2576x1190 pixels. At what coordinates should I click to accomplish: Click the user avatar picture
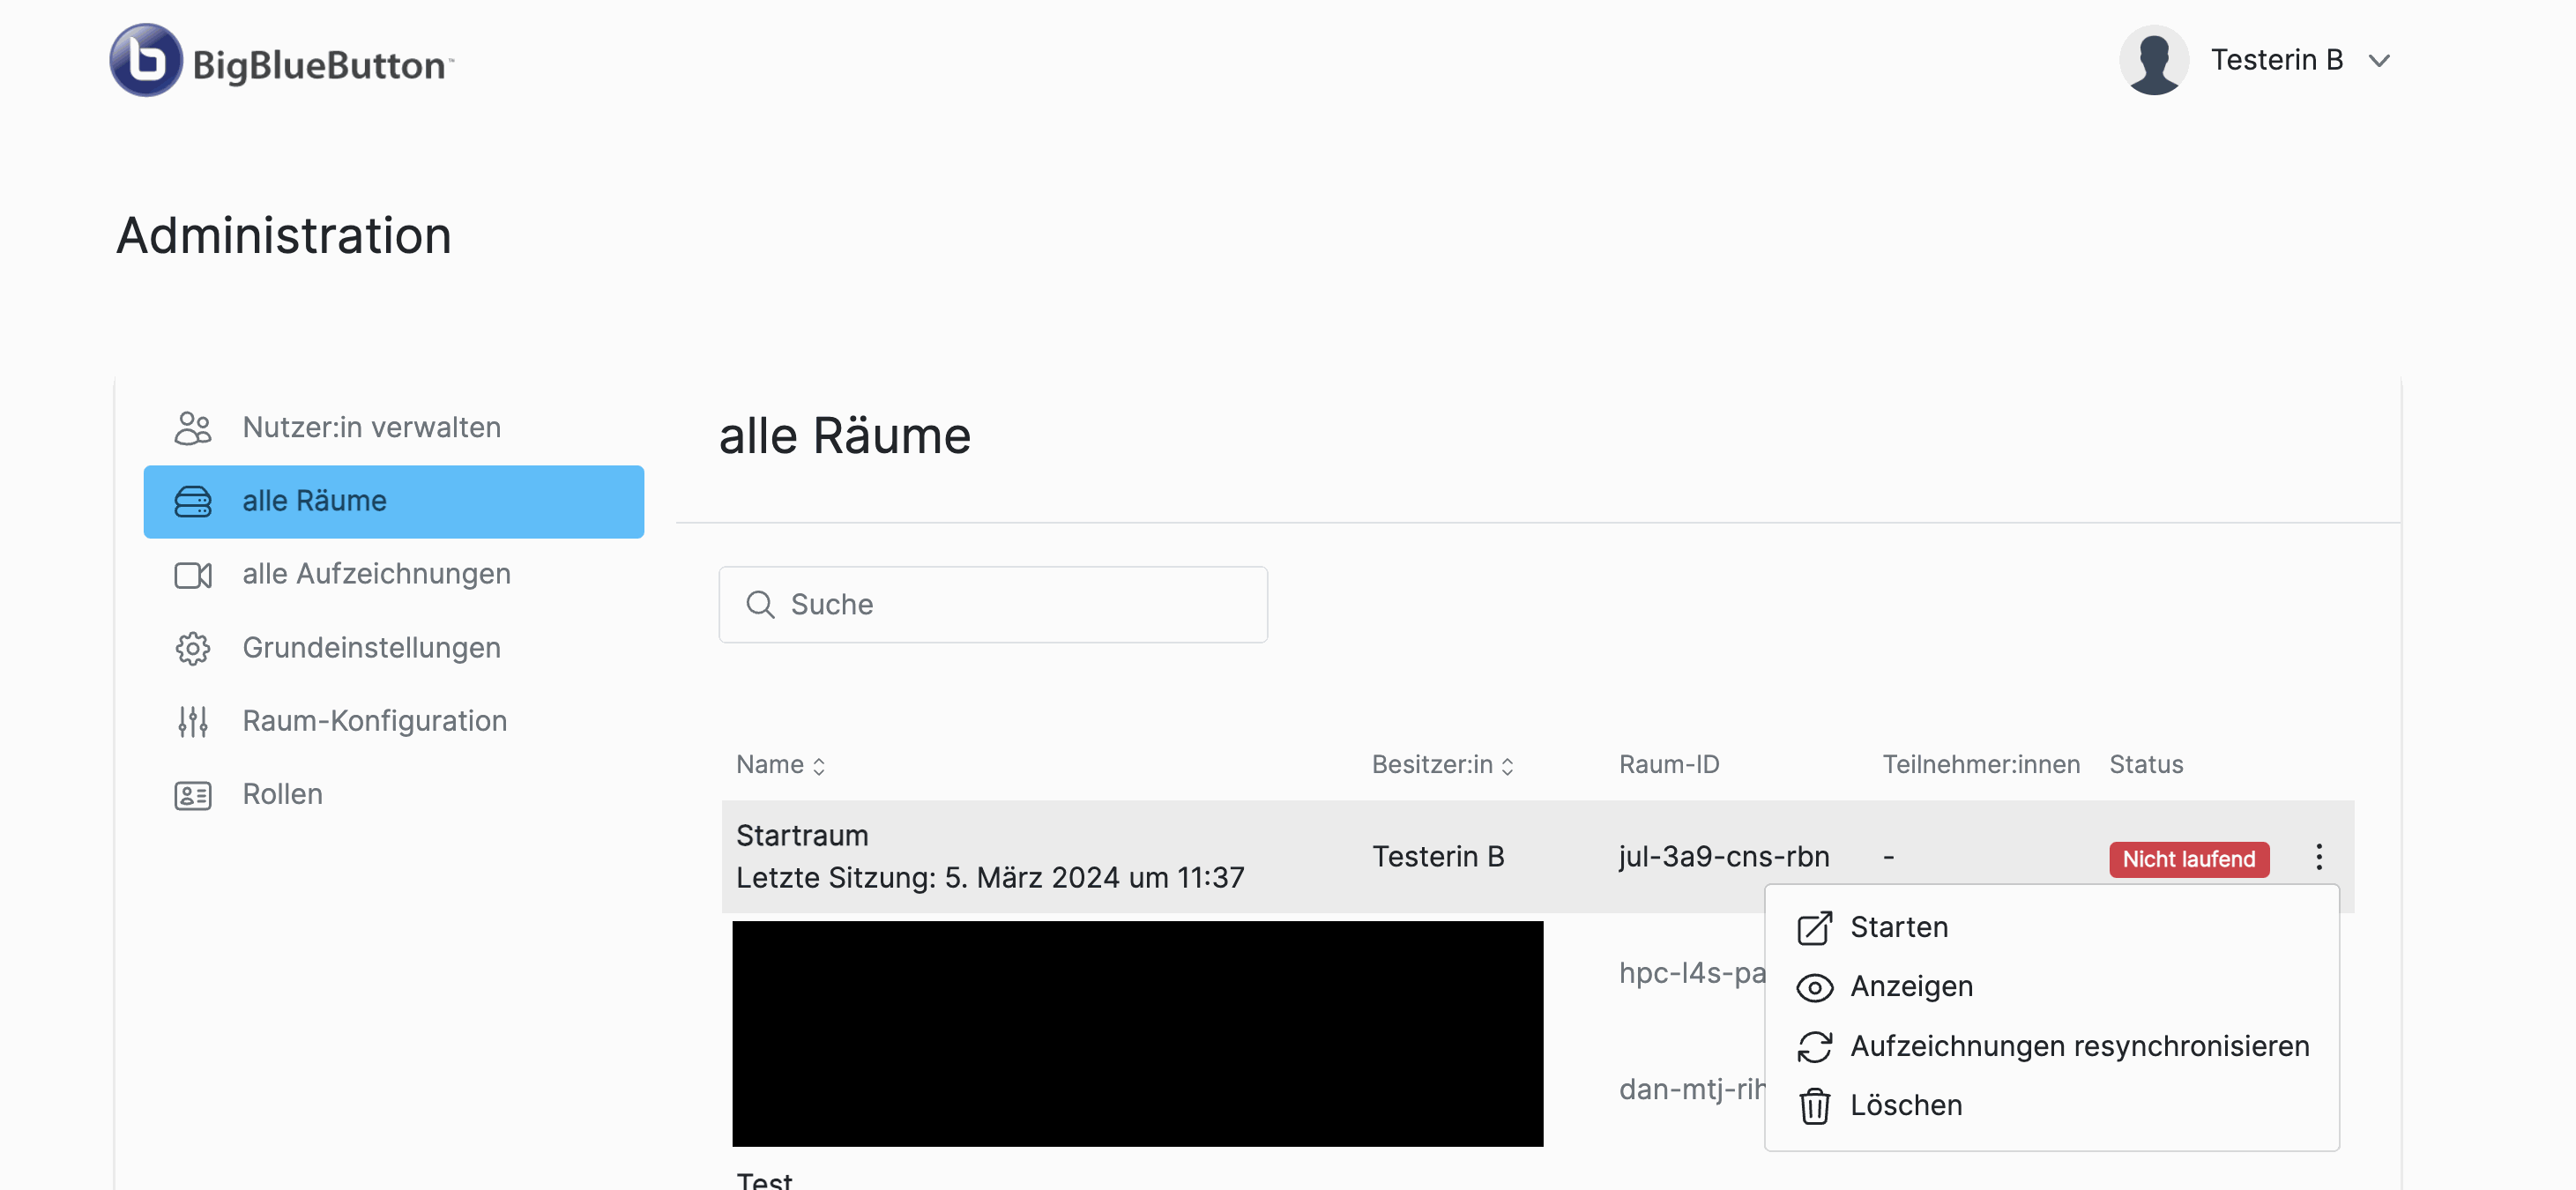[2153, 61]
